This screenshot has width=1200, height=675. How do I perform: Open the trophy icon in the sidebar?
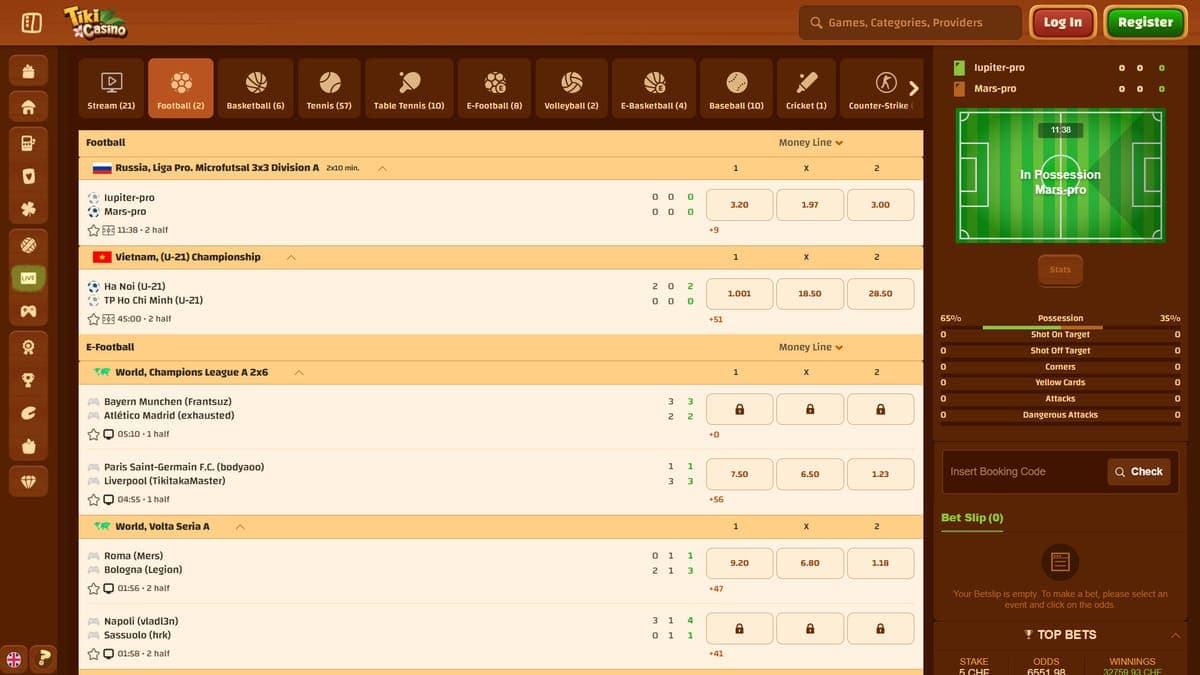[28, 380]
